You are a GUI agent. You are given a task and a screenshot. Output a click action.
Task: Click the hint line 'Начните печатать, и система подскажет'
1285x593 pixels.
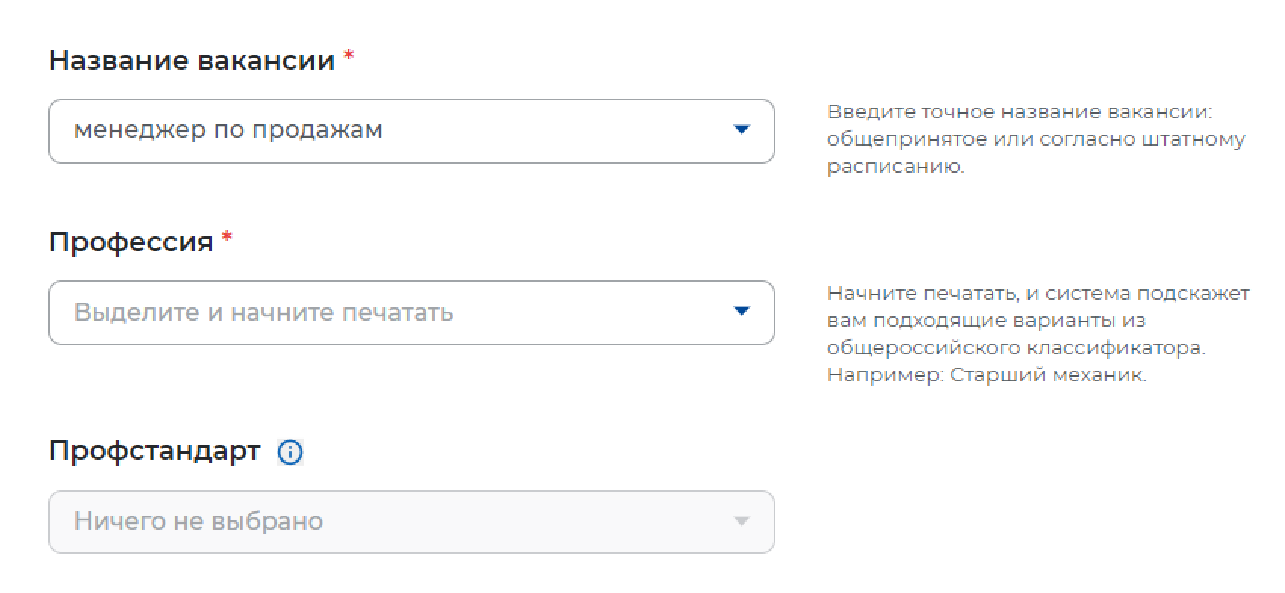[1038, 294]
